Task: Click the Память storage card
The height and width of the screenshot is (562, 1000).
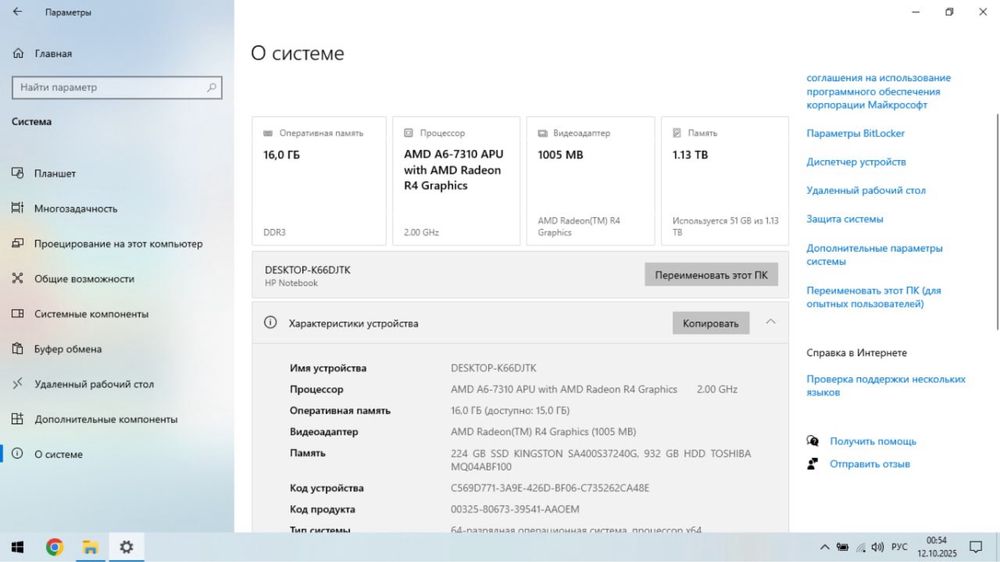Action: click(x=724, y=181)
